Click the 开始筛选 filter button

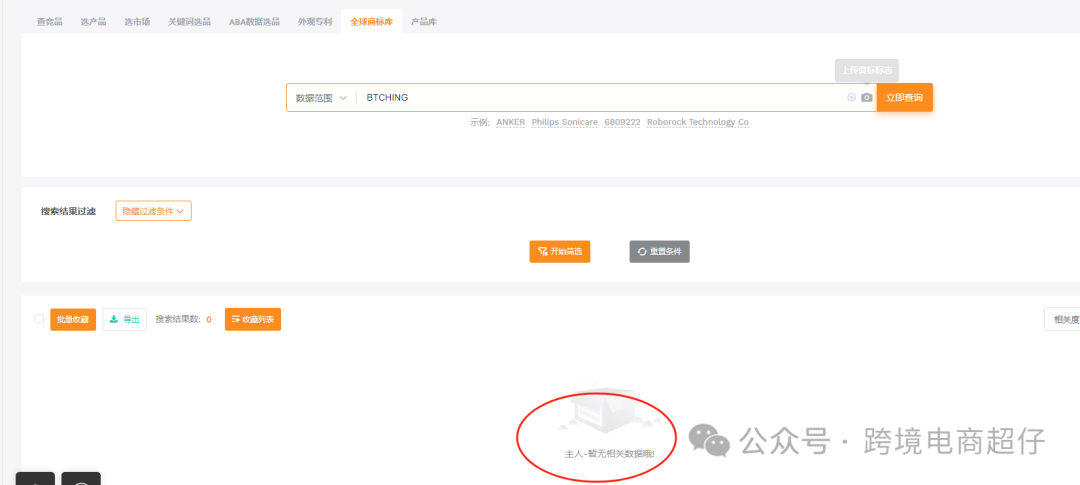pos(559,251)
